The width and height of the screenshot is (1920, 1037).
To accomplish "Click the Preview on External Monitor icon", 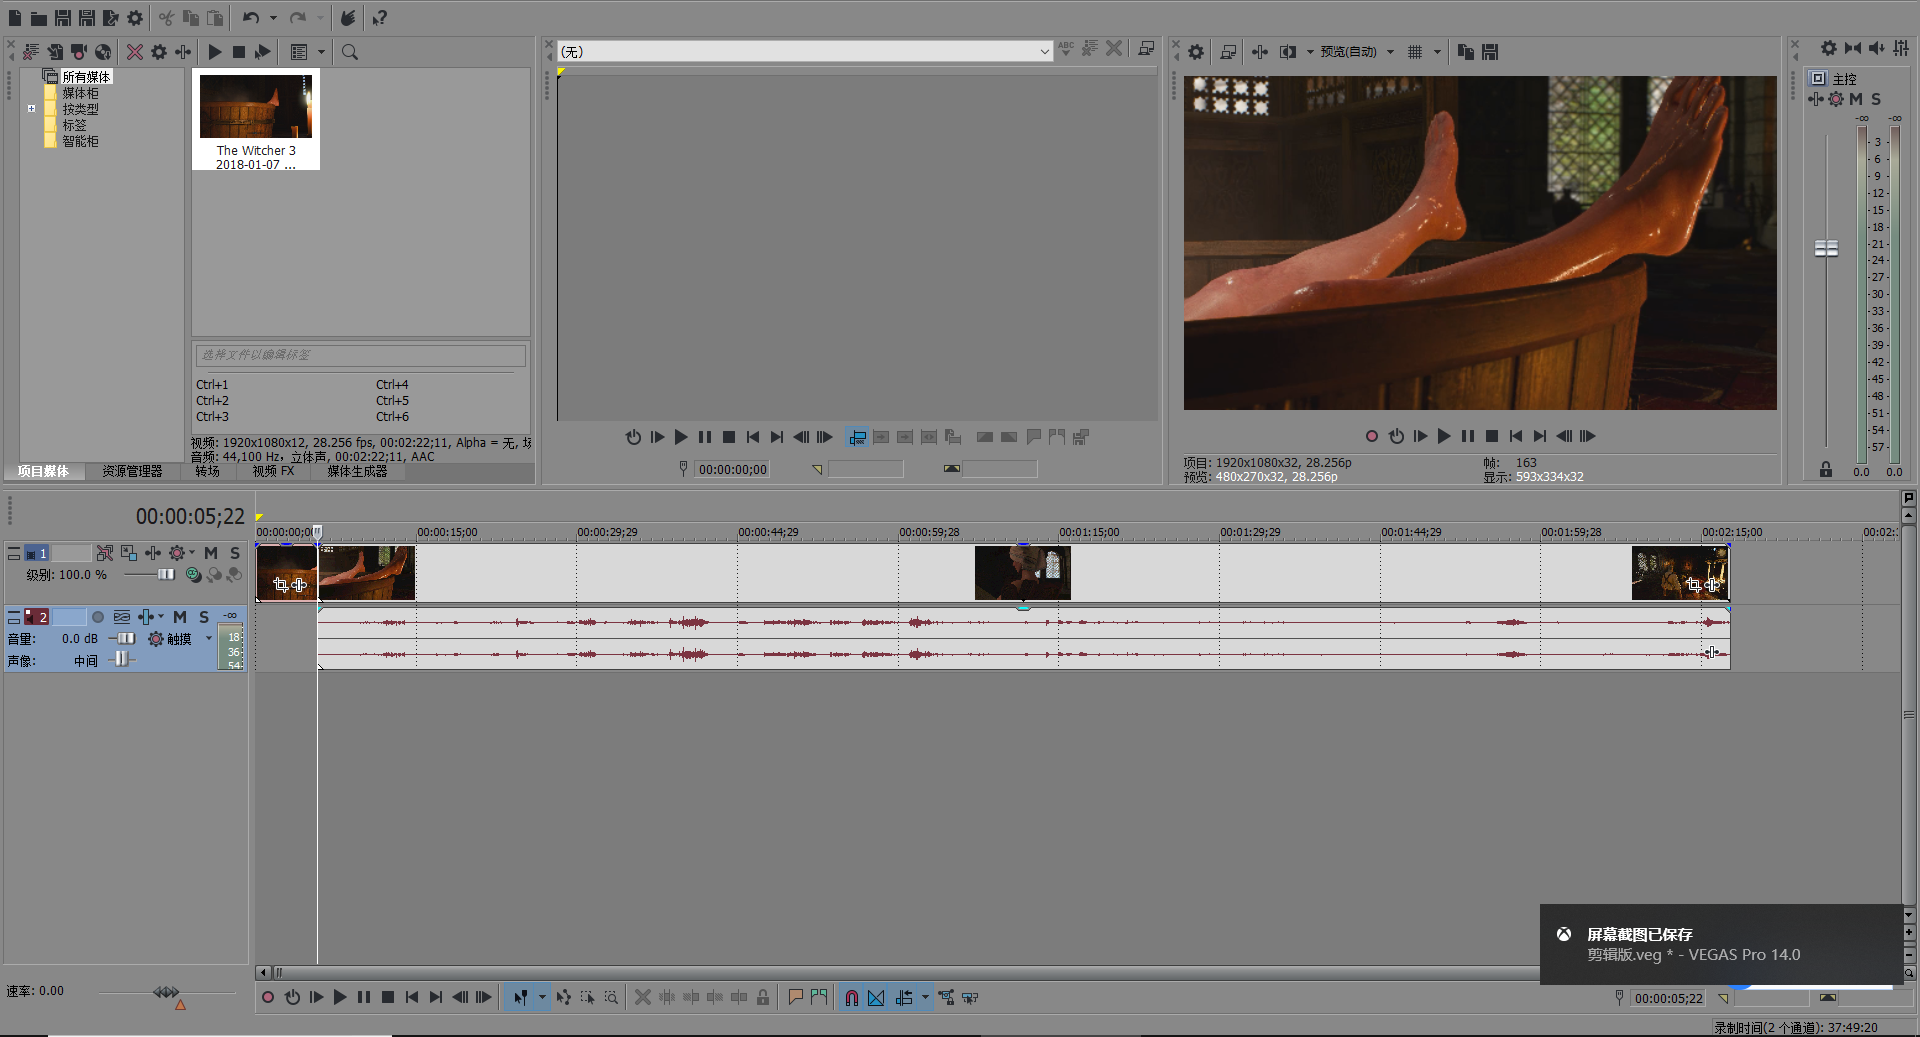I will tap(1228, 52).
